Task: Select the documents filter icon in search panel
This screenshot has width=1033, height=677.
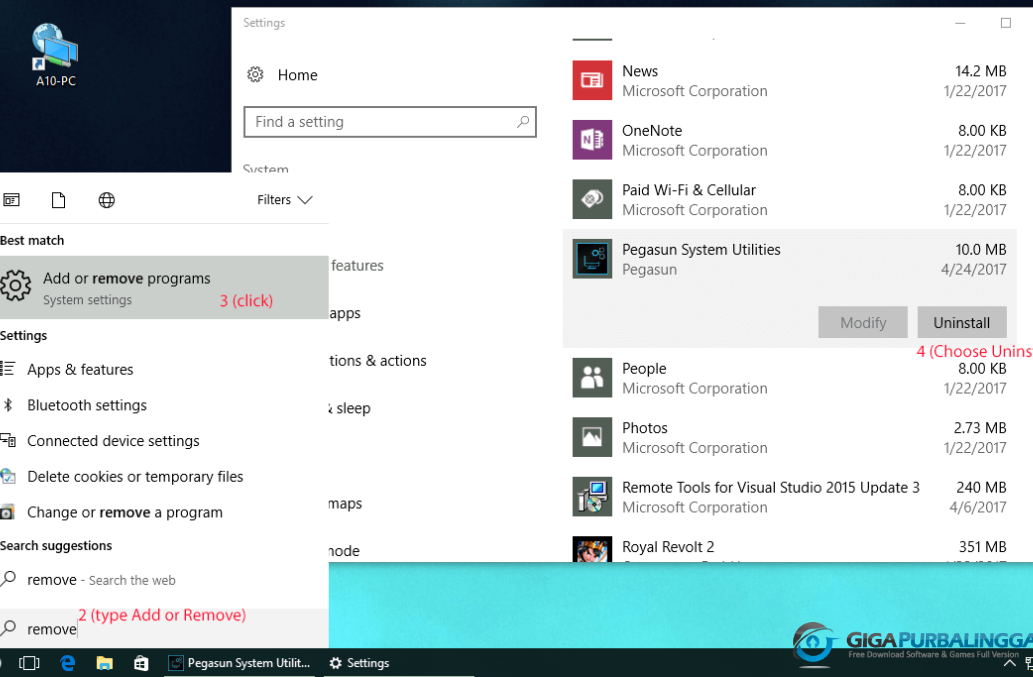Action: click(x=59, y=200)
